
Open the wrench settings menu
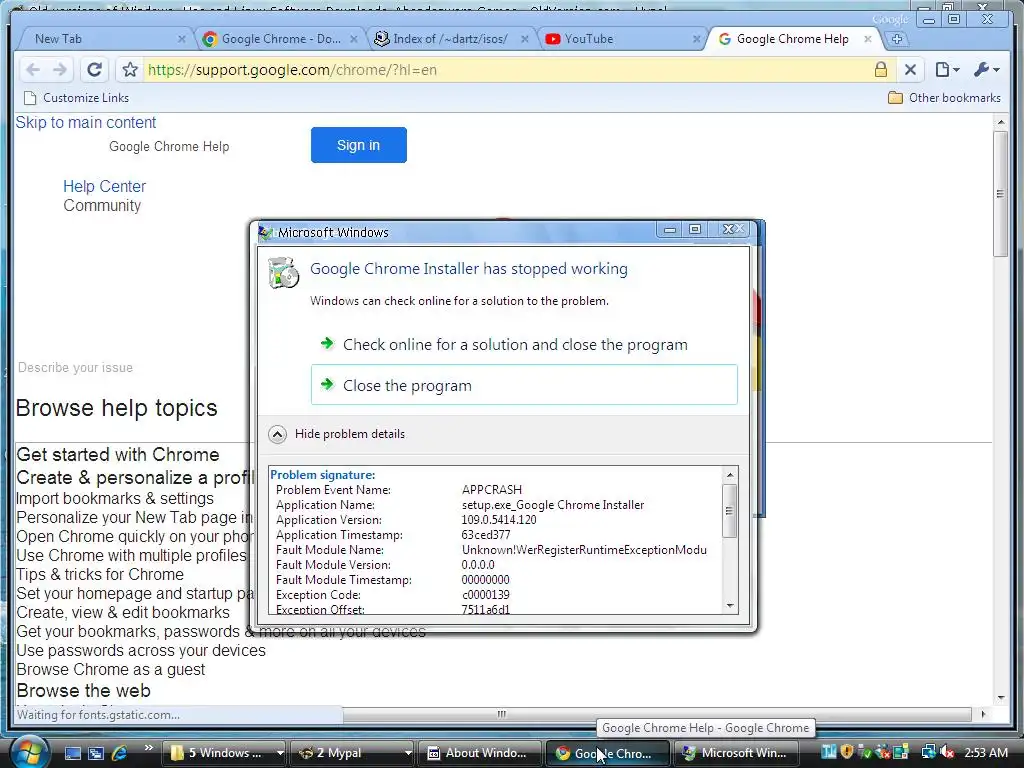986,69
